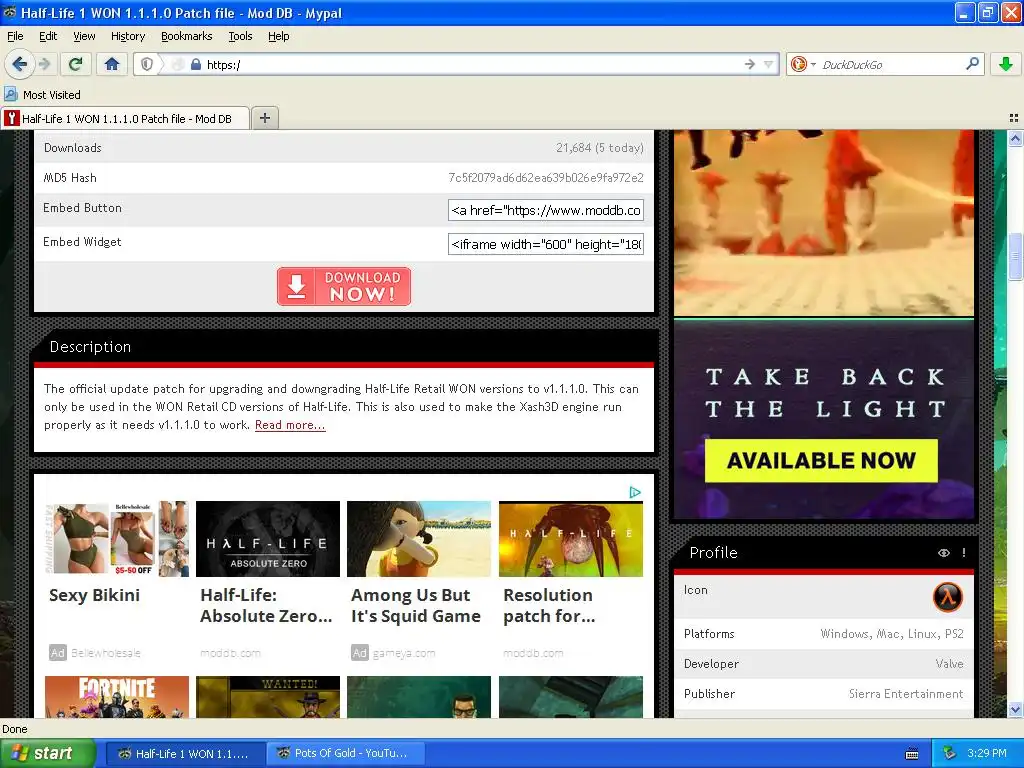Open the address bar history dropdown arrow

point(769,64)
